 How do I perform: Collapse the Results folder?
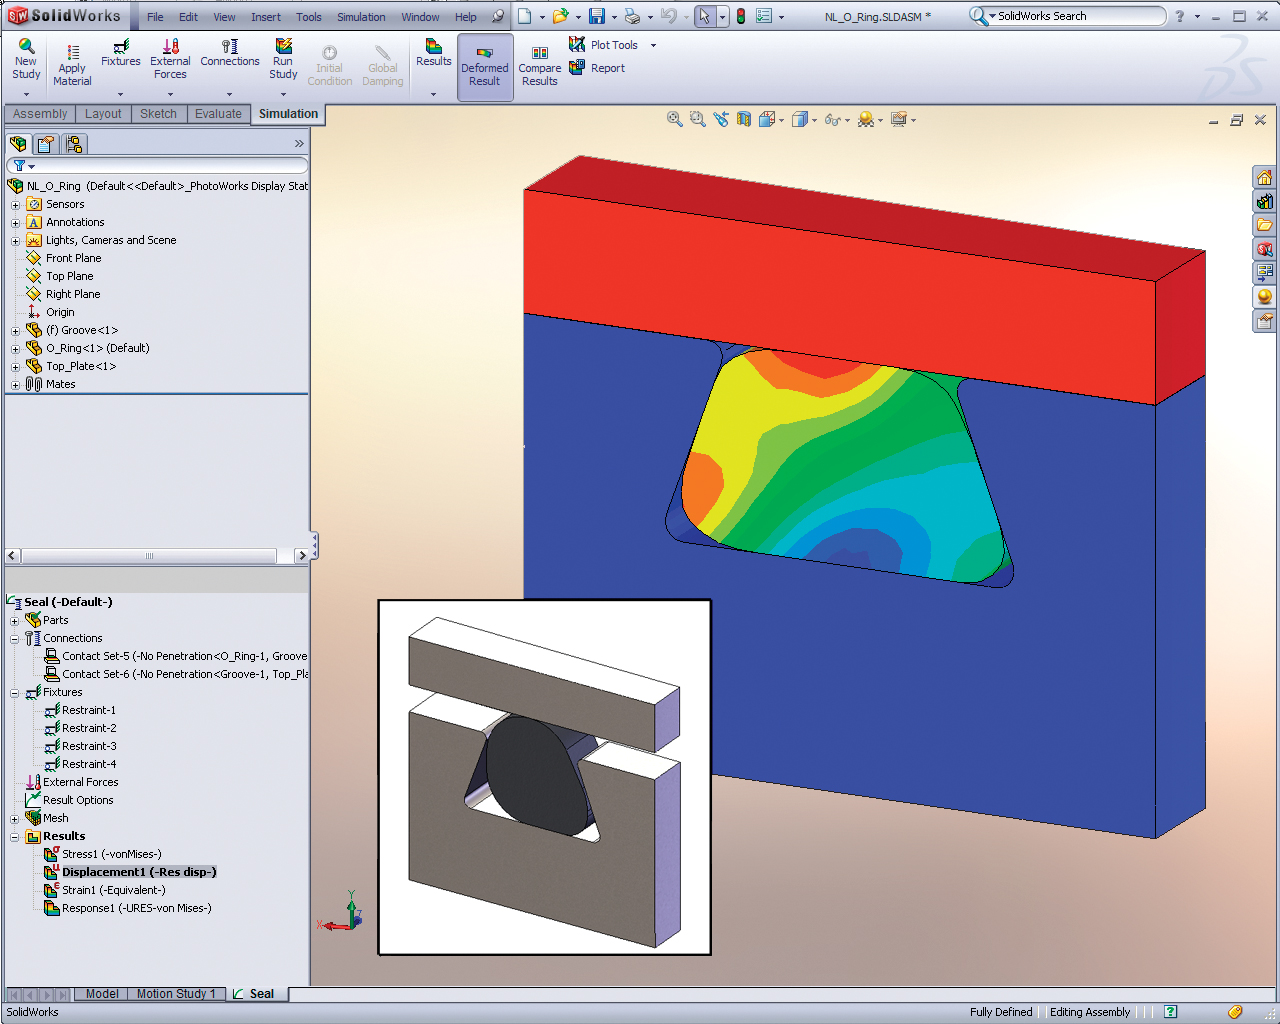(15, 837)
